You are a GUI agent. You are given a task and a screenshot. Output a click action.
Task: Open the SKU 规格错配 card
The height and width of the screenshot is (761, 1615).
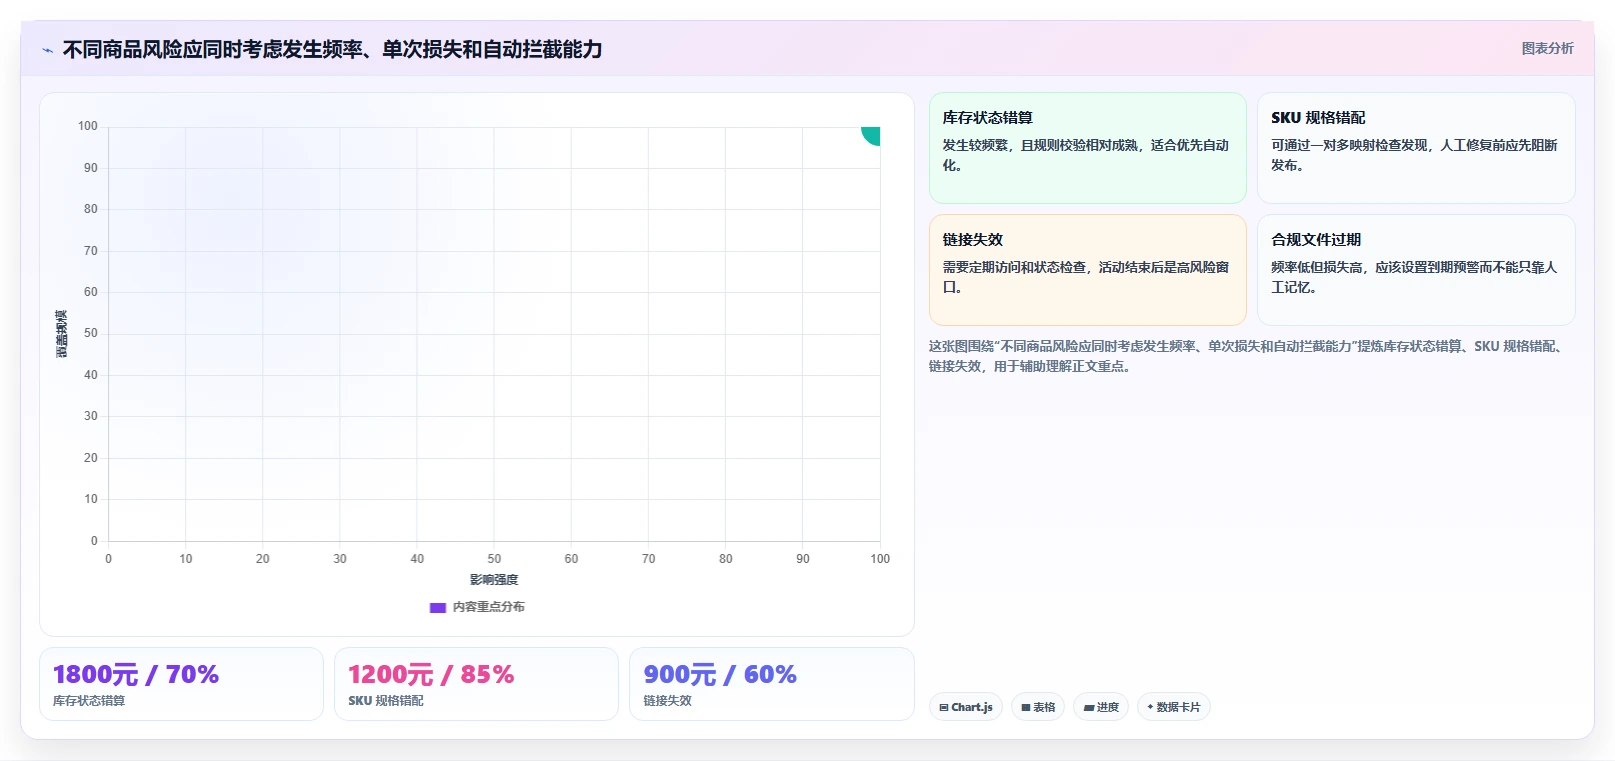click(1416, 148)
